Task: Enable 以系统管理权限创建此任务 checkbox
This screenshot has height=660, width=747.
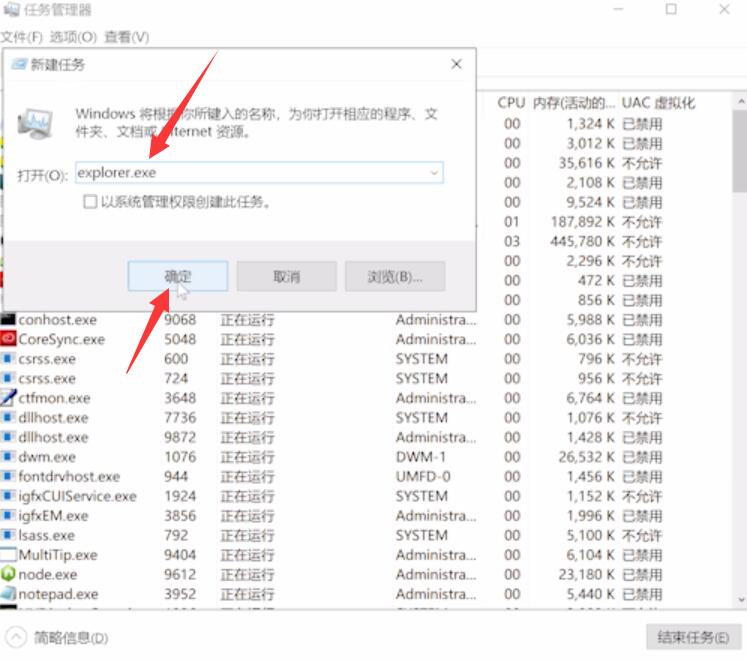Action: click(x=90, y=202)
